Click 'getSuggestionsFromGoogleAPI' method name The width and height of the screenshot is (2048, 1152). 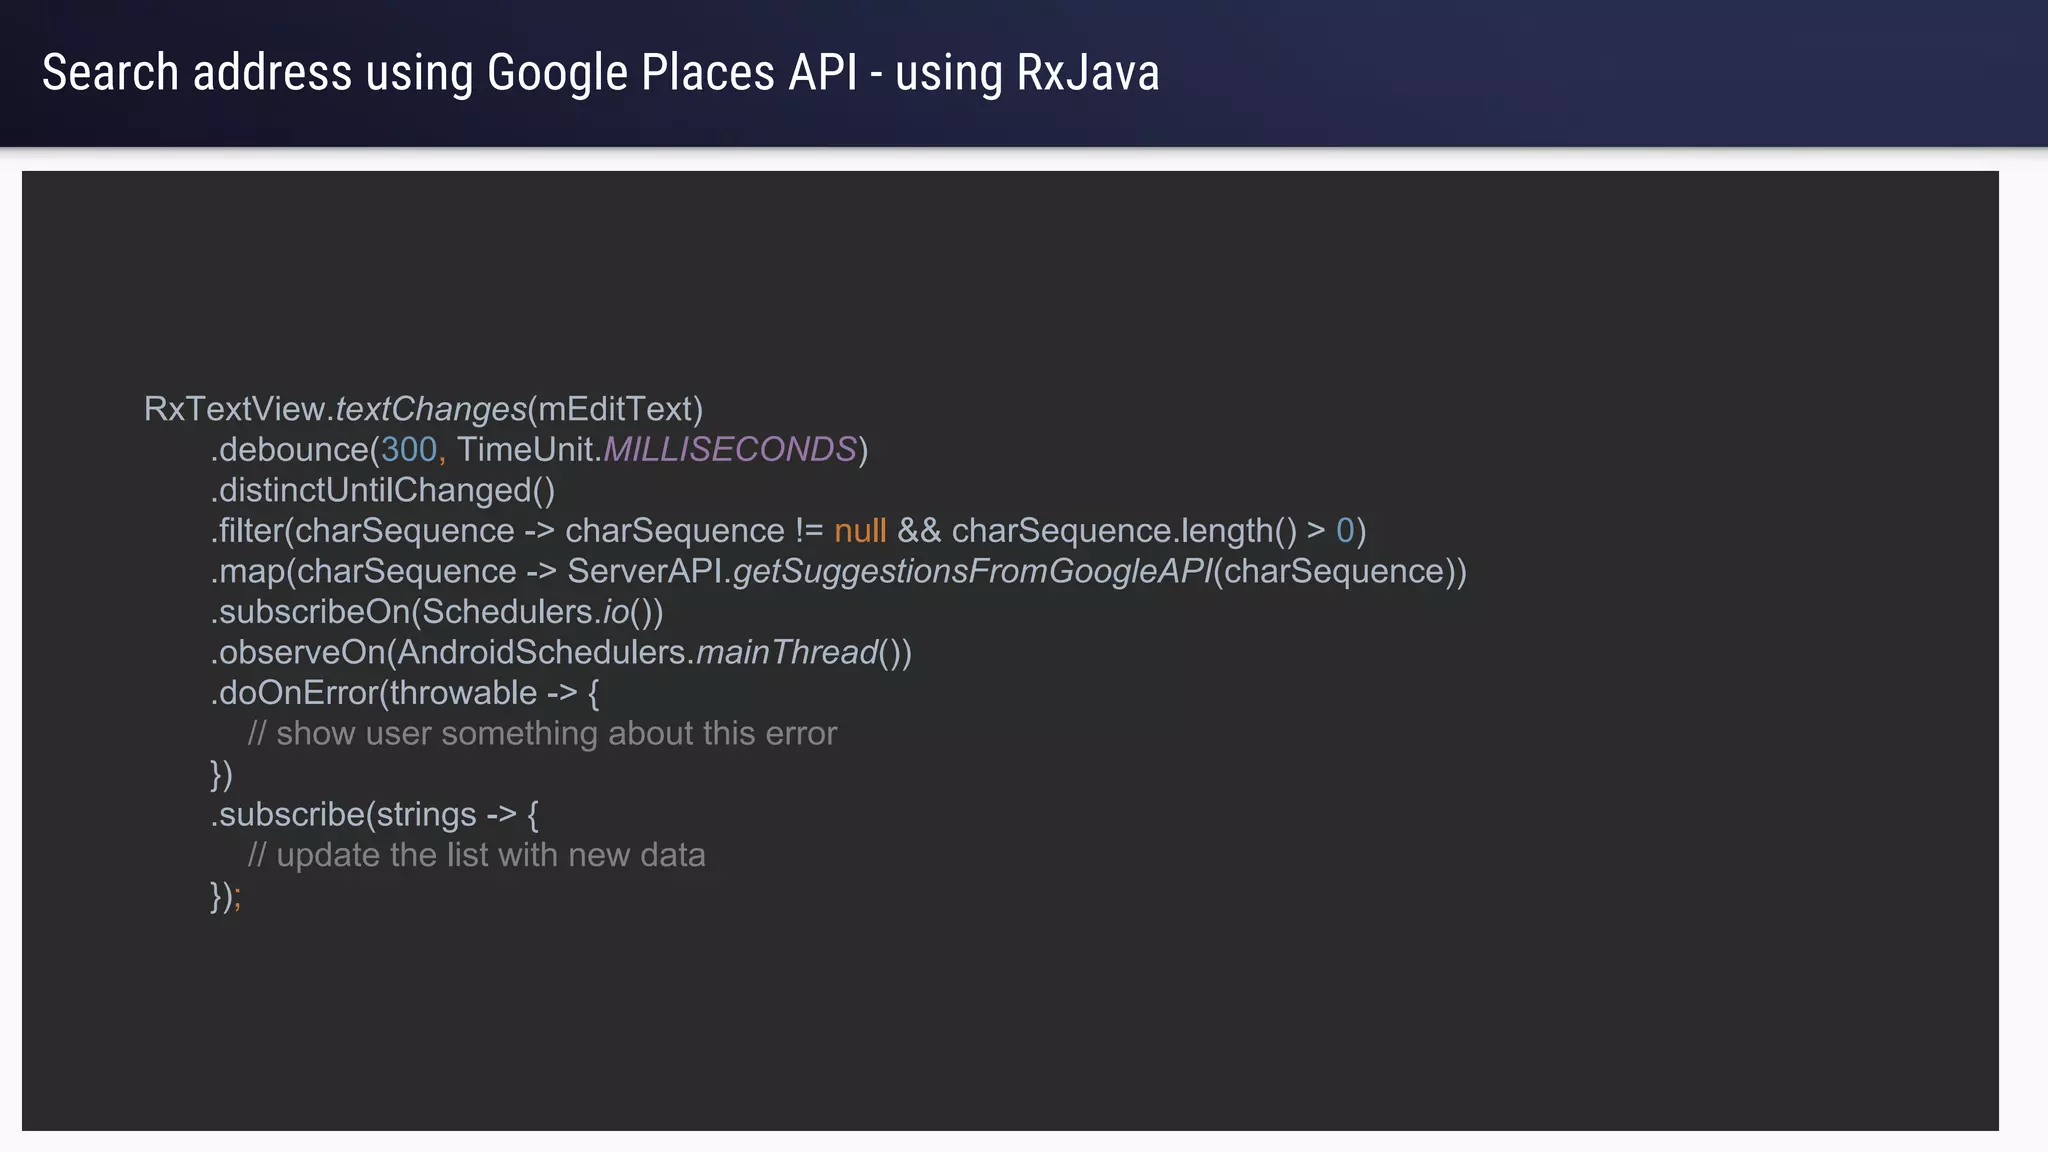[x=973, y=571]
